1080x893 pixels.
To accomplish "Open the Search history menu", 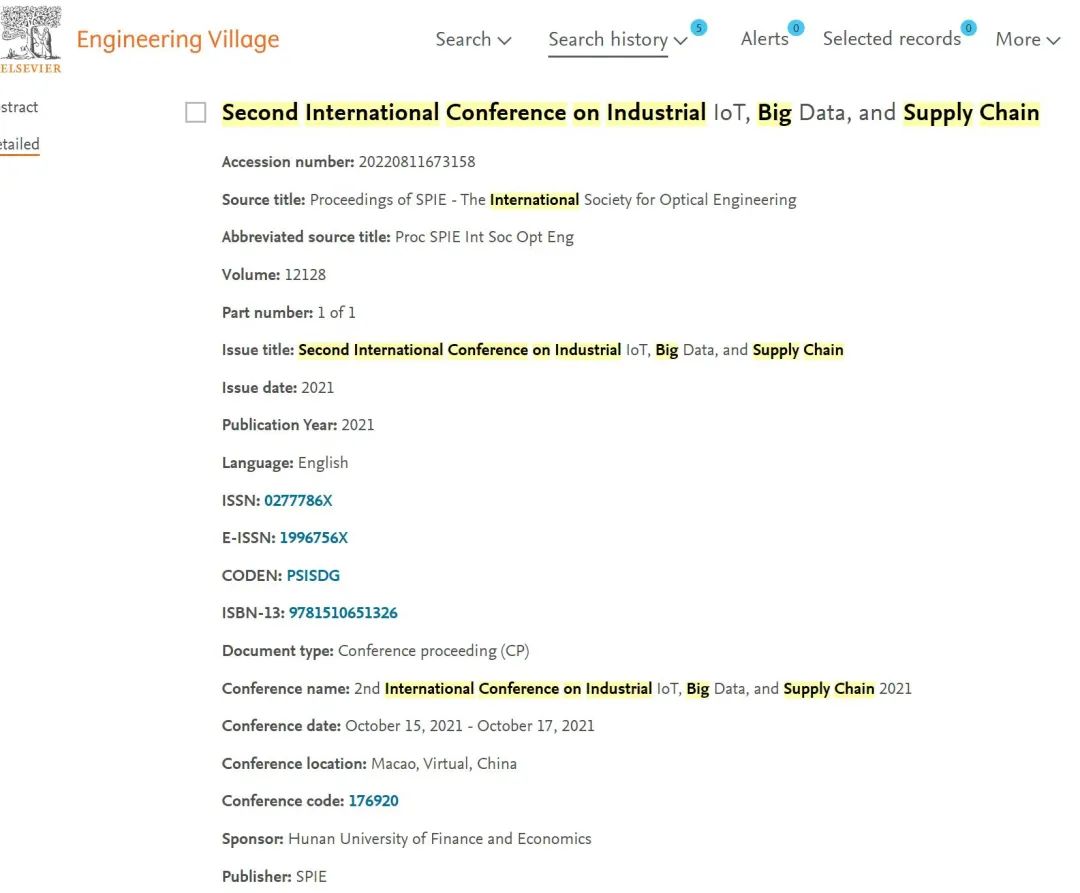I will [x=608, y=40].
